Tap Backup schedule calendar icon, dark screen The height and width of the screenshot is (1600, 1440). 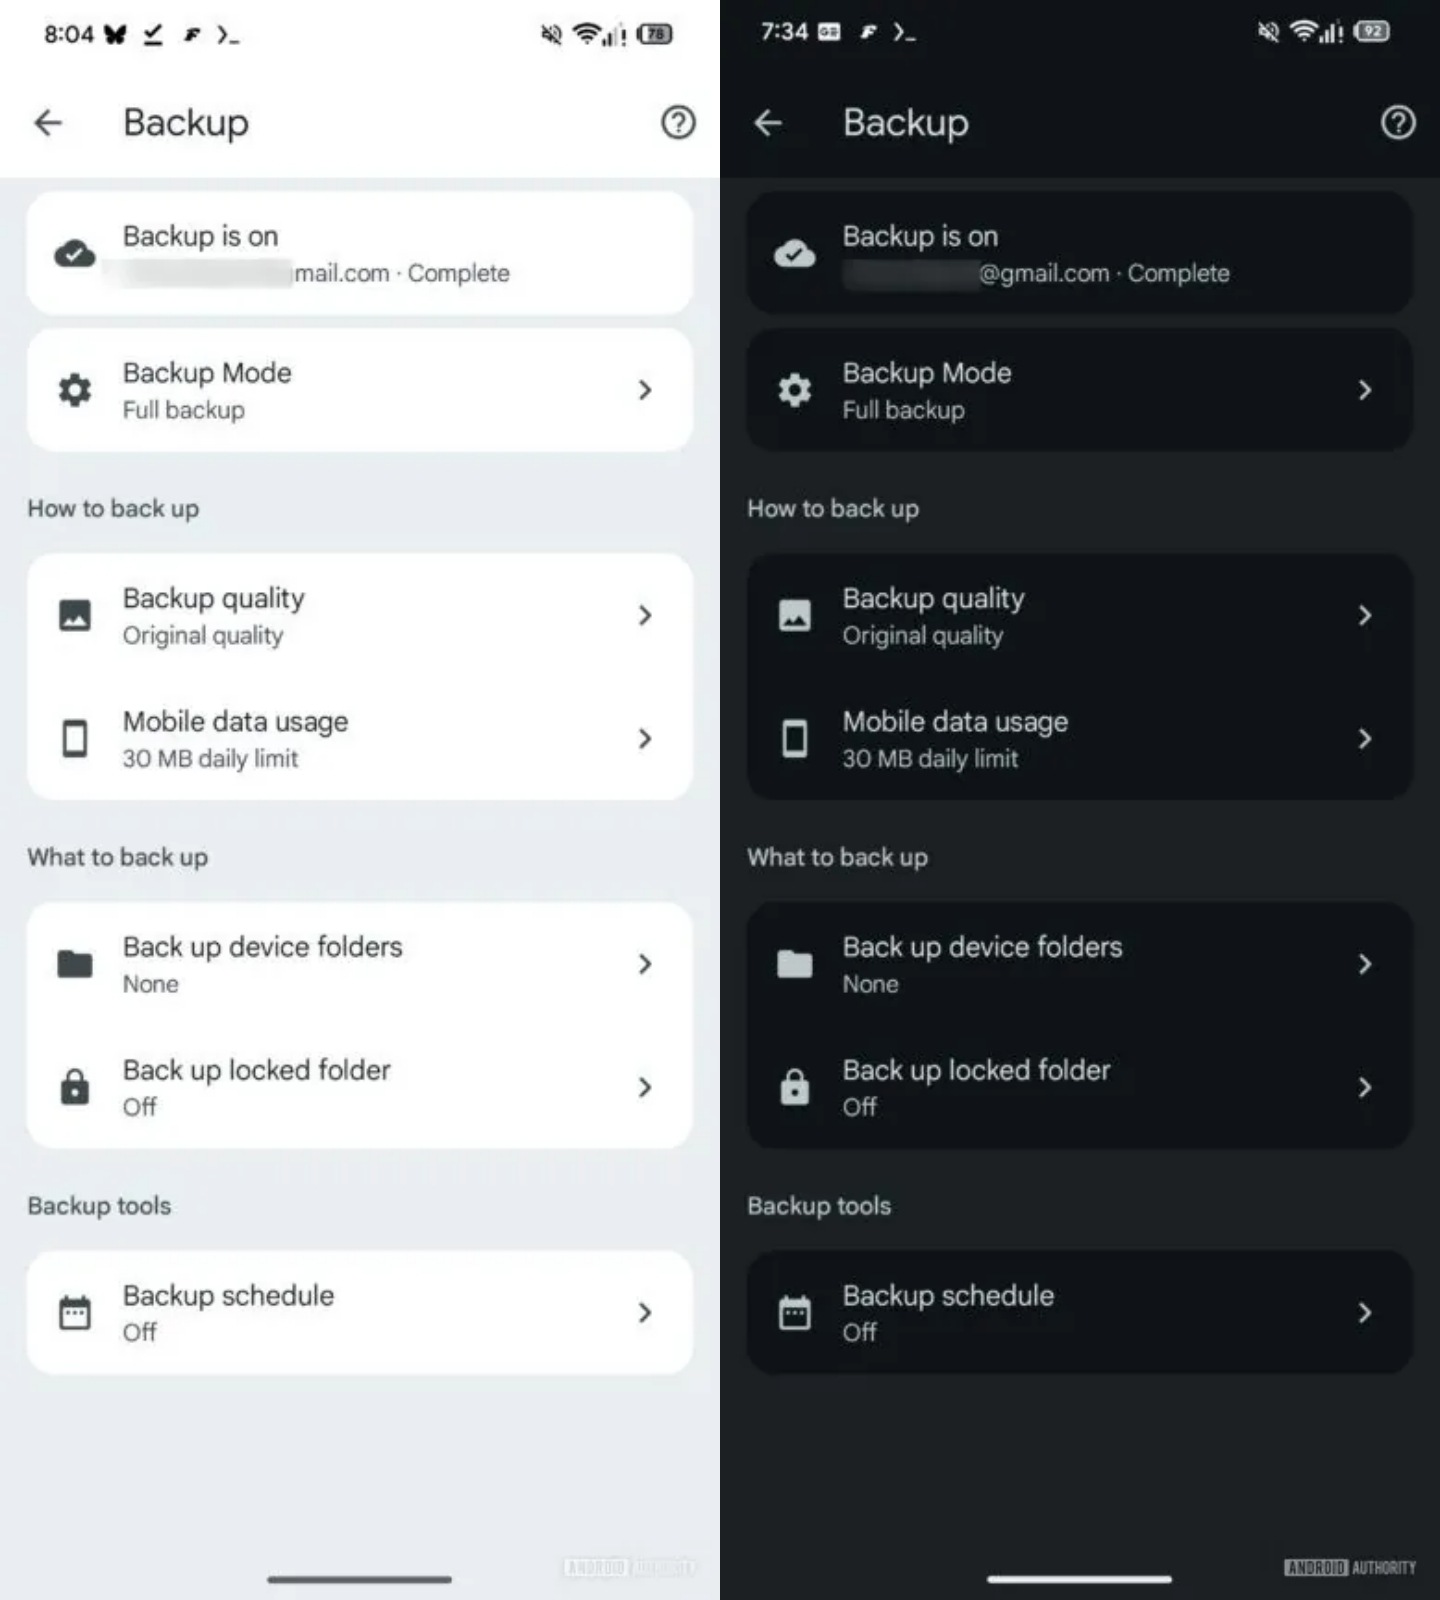coord(795,1313)
